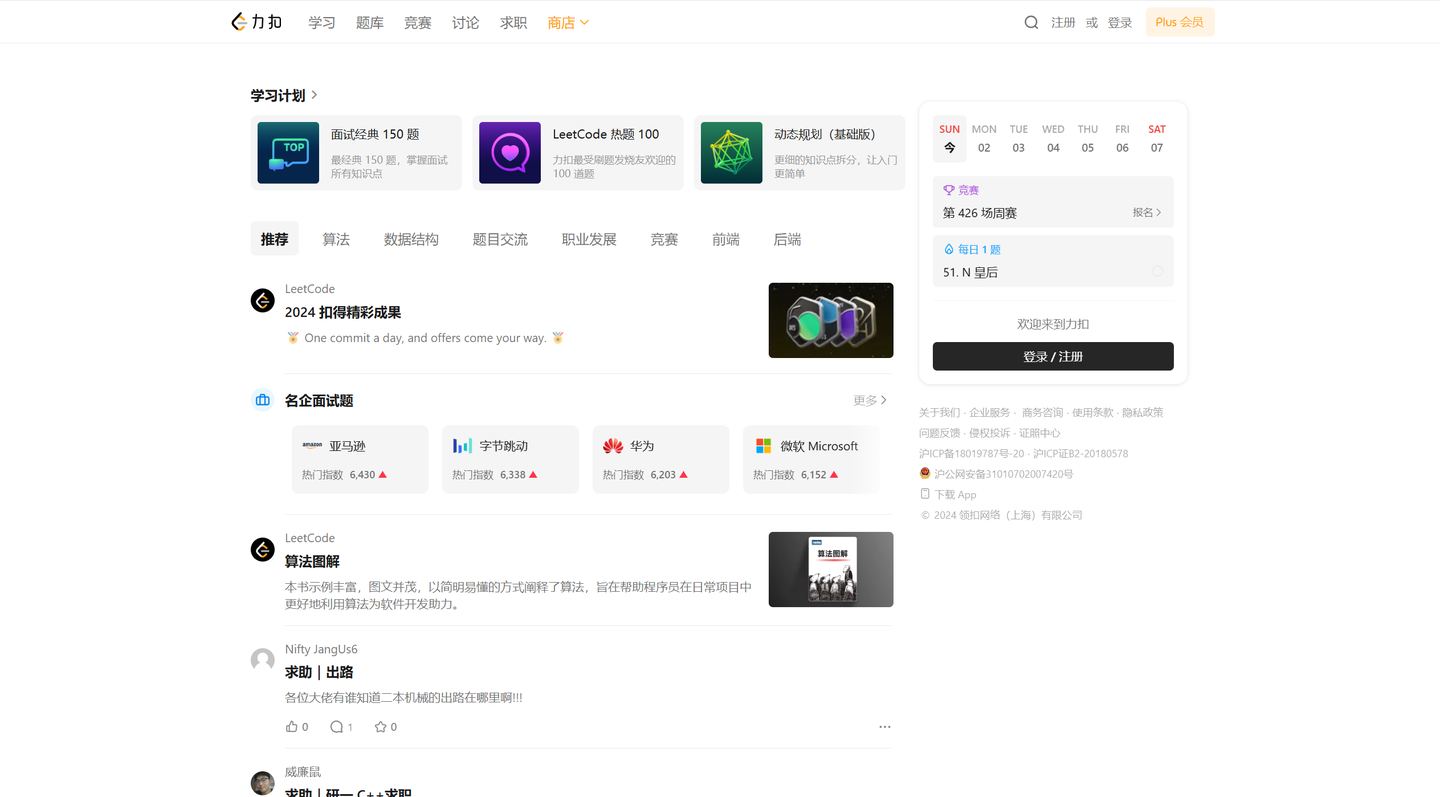Select WED 04 in the calendar

pos(1053,139)
